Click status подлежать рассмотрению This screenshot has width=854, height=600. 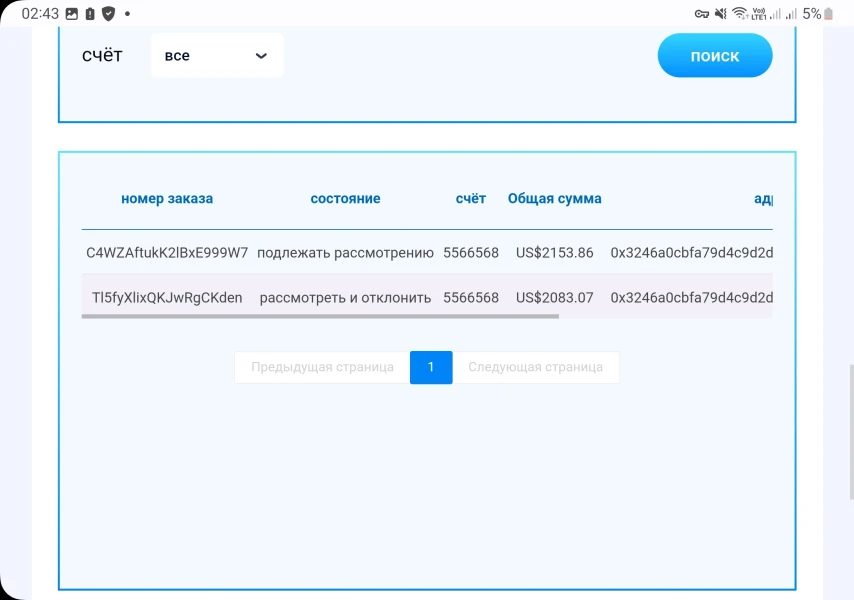point(345,253)
